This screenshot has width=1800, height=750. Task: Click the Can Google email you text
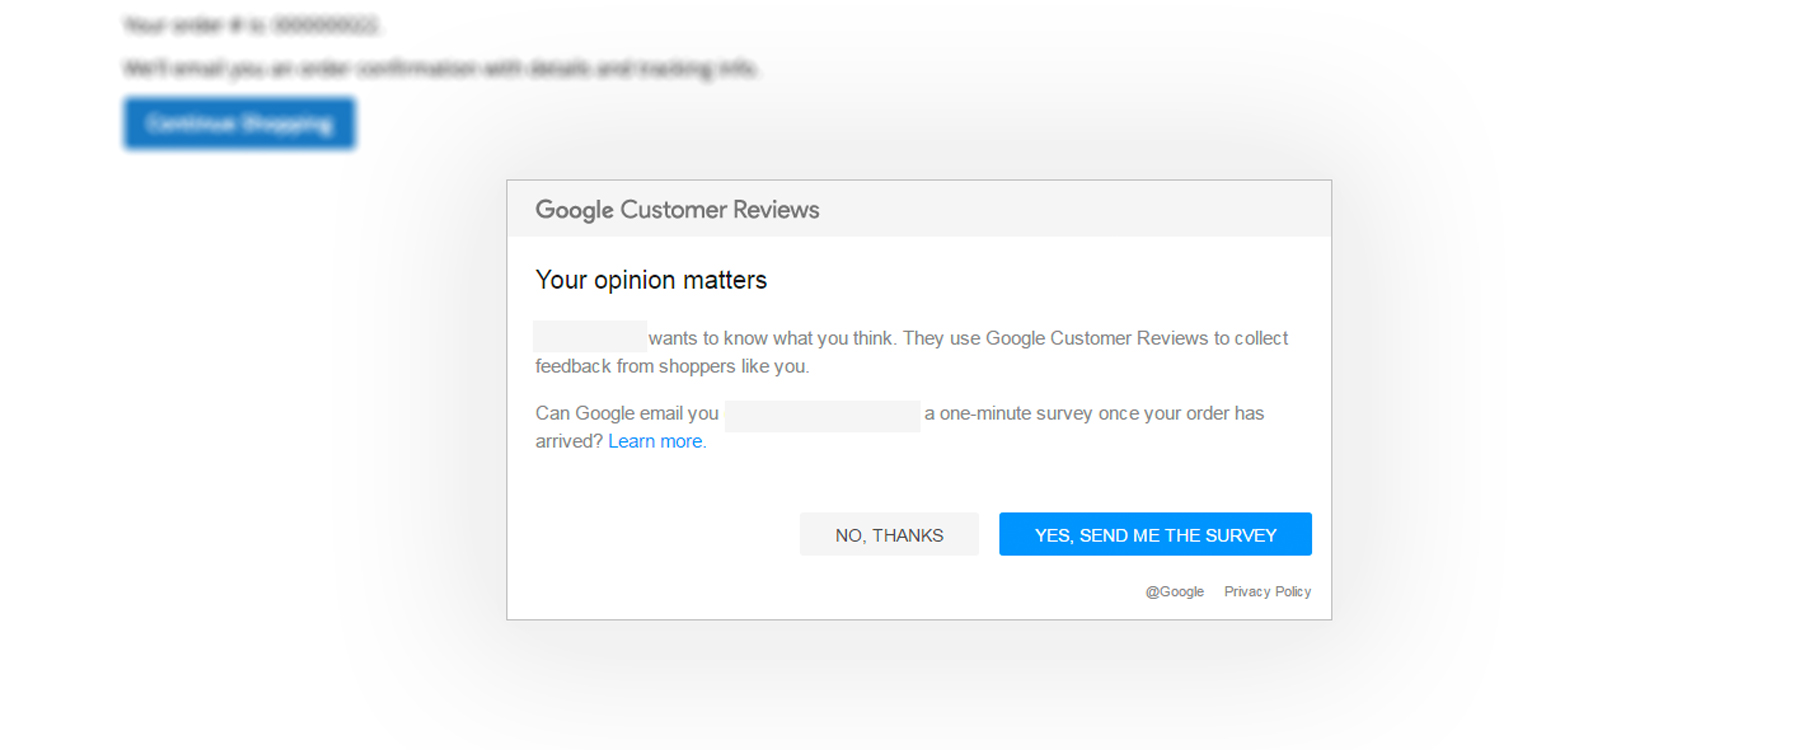[x=626, y=414]
